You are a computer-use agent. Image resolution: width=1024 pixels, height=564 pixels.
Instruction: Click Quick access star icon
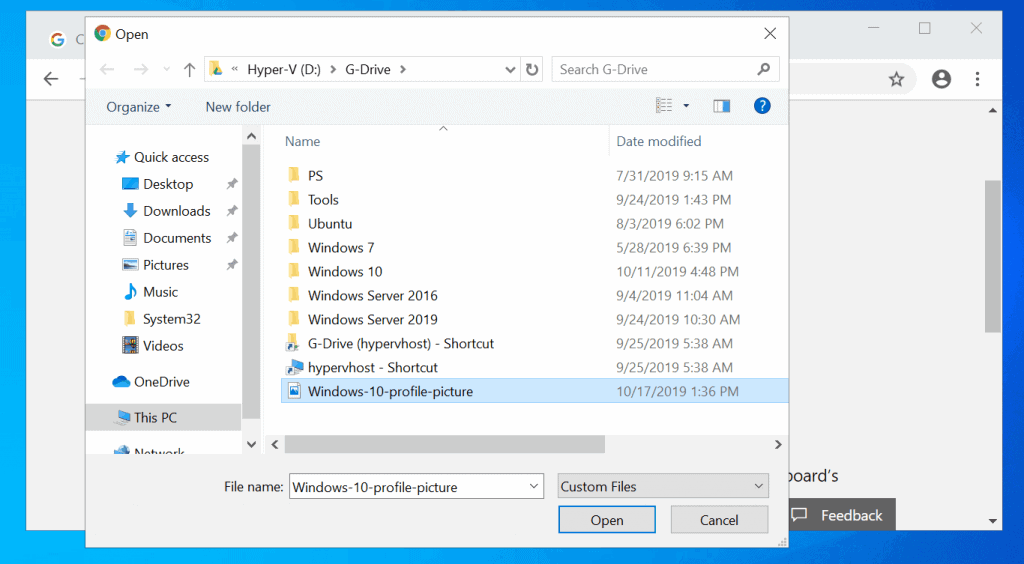(x=121, y=157)
